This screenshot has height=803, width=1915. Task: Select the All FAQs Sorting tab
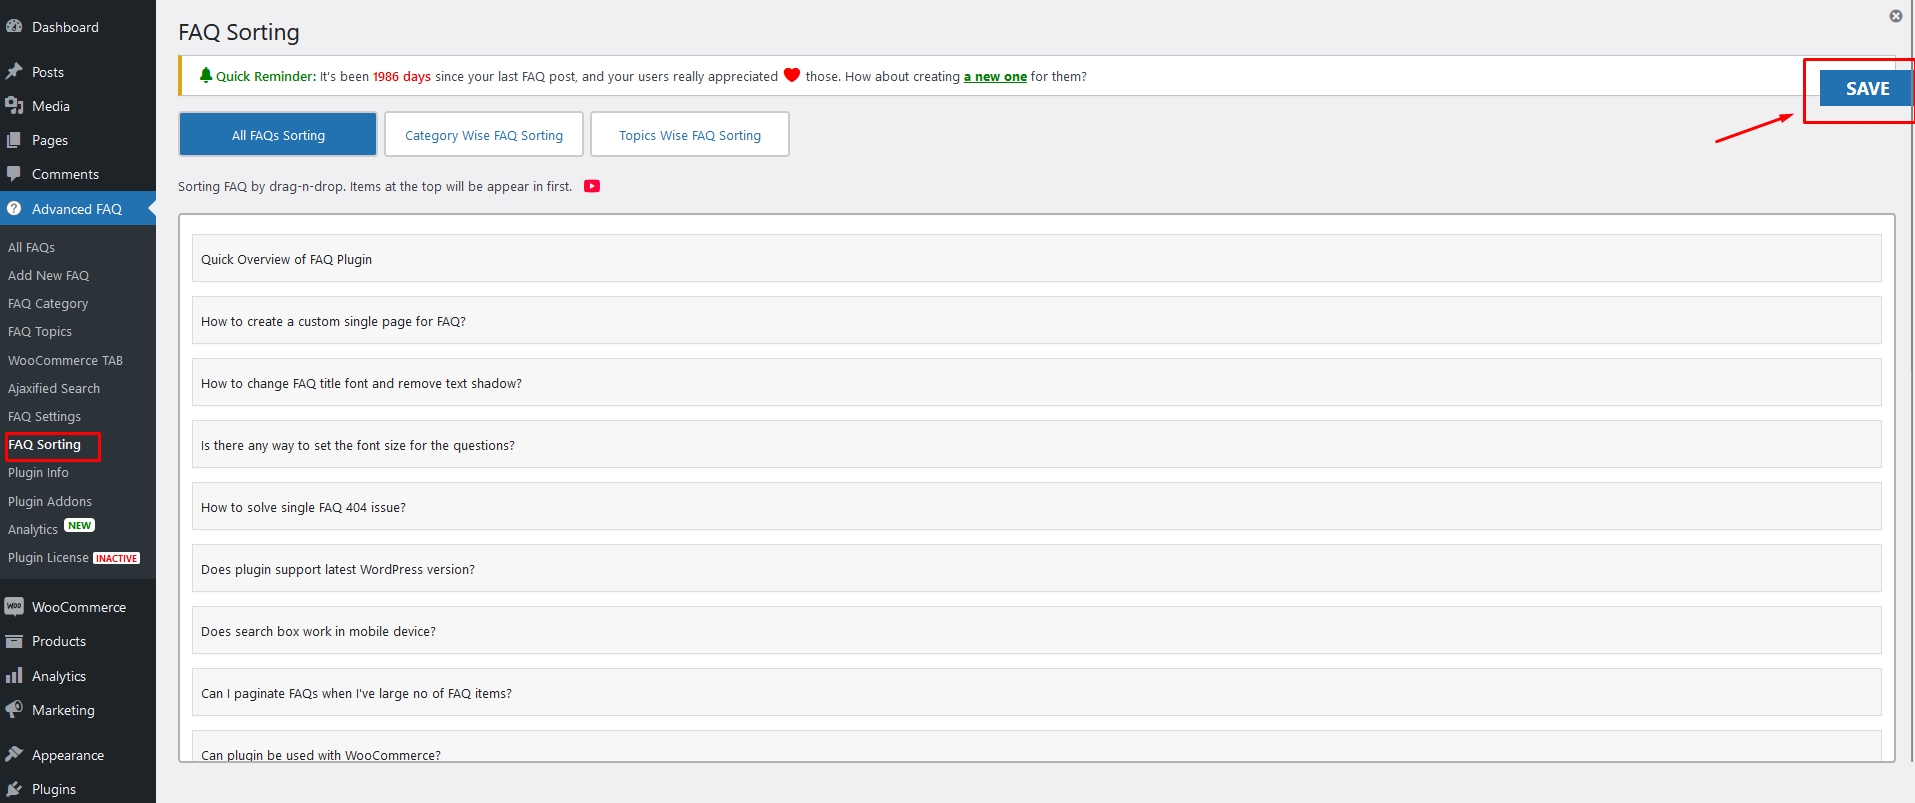click(278, 135)
